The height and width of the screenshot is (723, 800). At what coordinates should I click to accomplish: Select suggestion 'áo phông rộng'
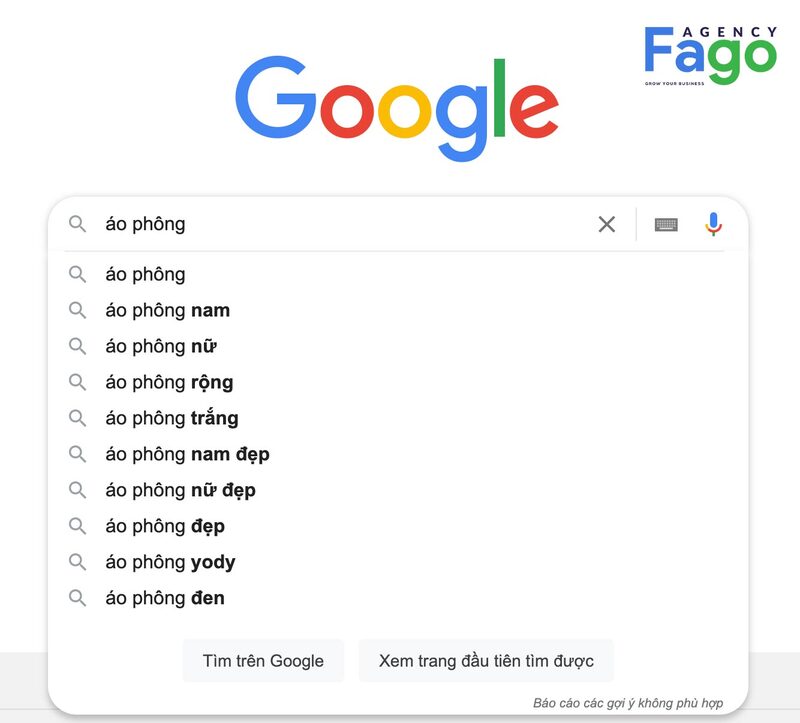click(169, 382)
